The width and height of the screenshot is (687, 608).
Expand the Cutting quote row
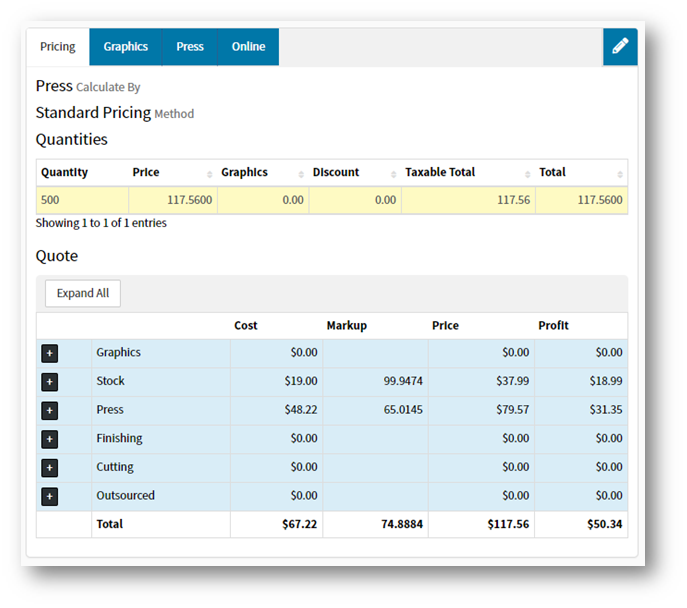[x=50, y=468]
